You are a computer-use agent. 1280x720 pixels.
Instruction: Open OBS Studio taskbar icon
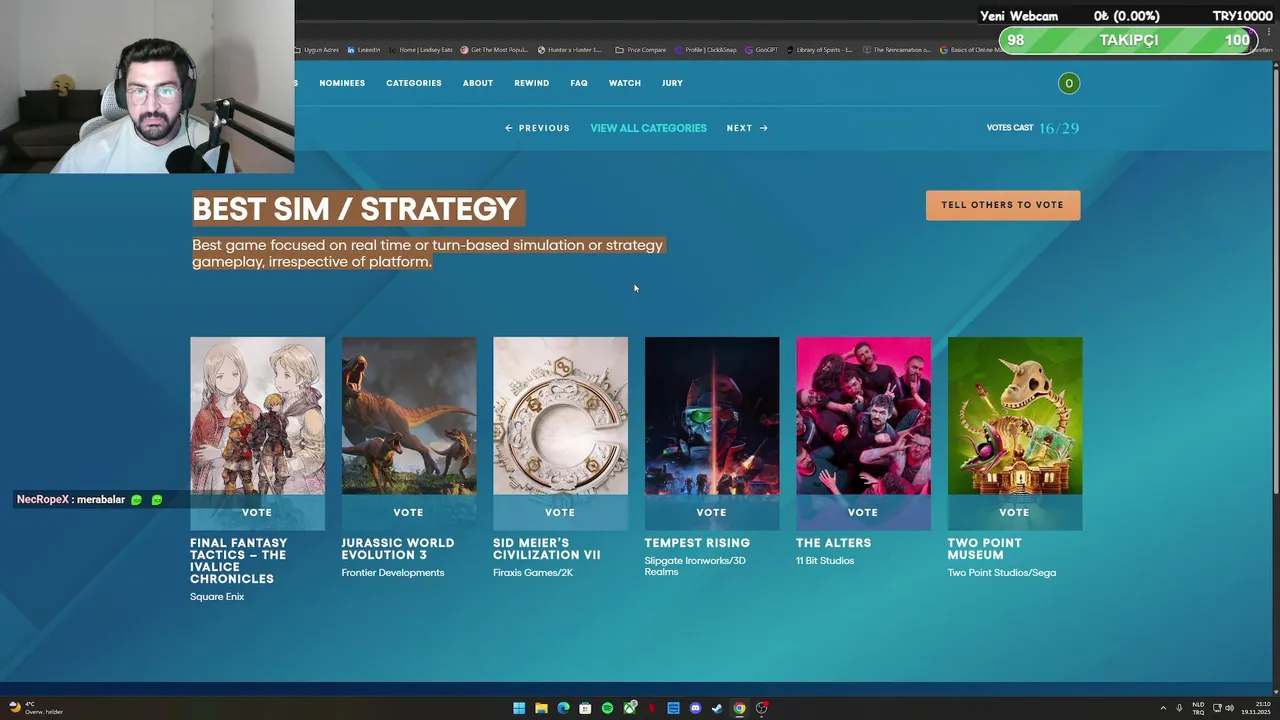(x=761, y=708)
